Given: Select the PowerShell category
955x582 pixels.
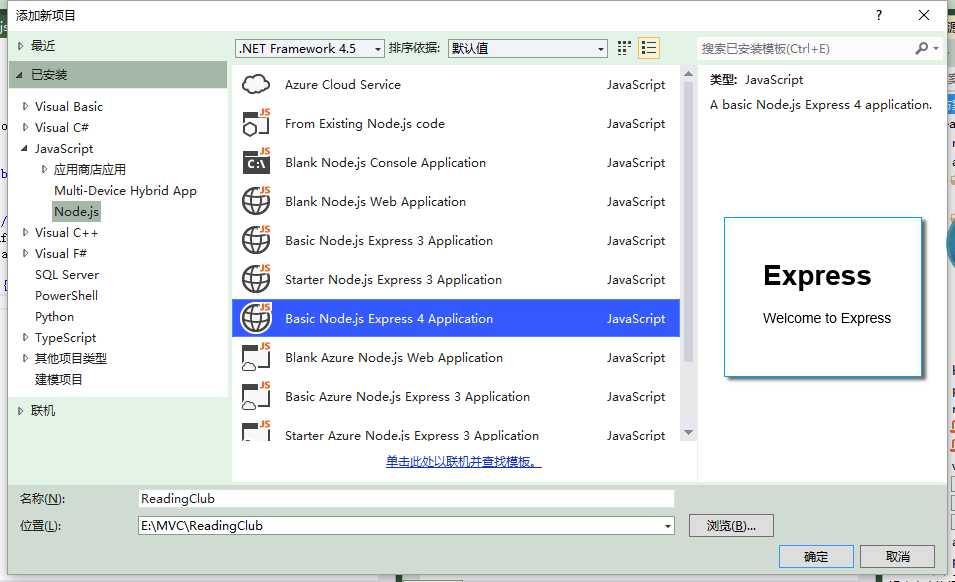Looking at the screenshot, I should coord(66,295).
